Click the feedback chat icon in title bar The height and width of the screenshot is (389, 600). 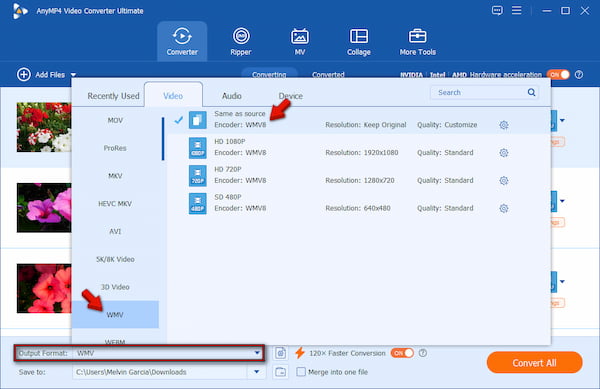coord(497,10)
